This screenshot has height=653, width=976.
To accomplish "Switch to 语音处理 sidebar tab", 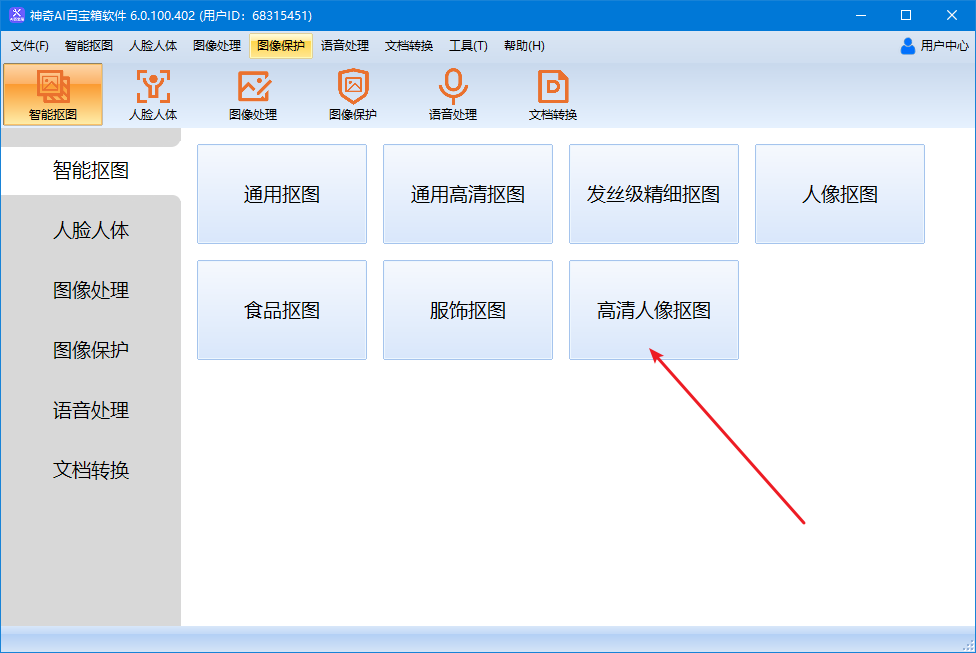I will 91,411.
